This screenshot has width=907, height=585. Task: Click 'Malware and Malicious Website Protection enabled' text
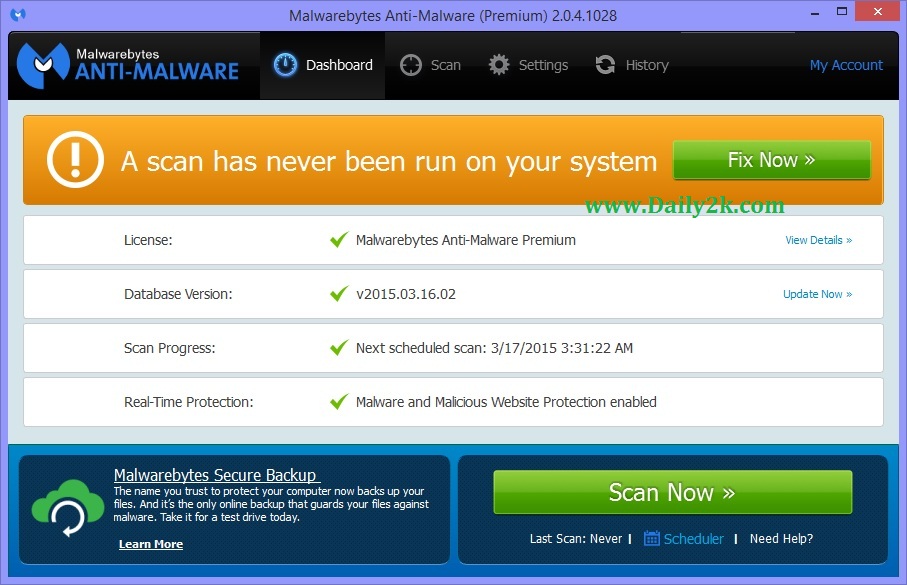click(506, 402)
